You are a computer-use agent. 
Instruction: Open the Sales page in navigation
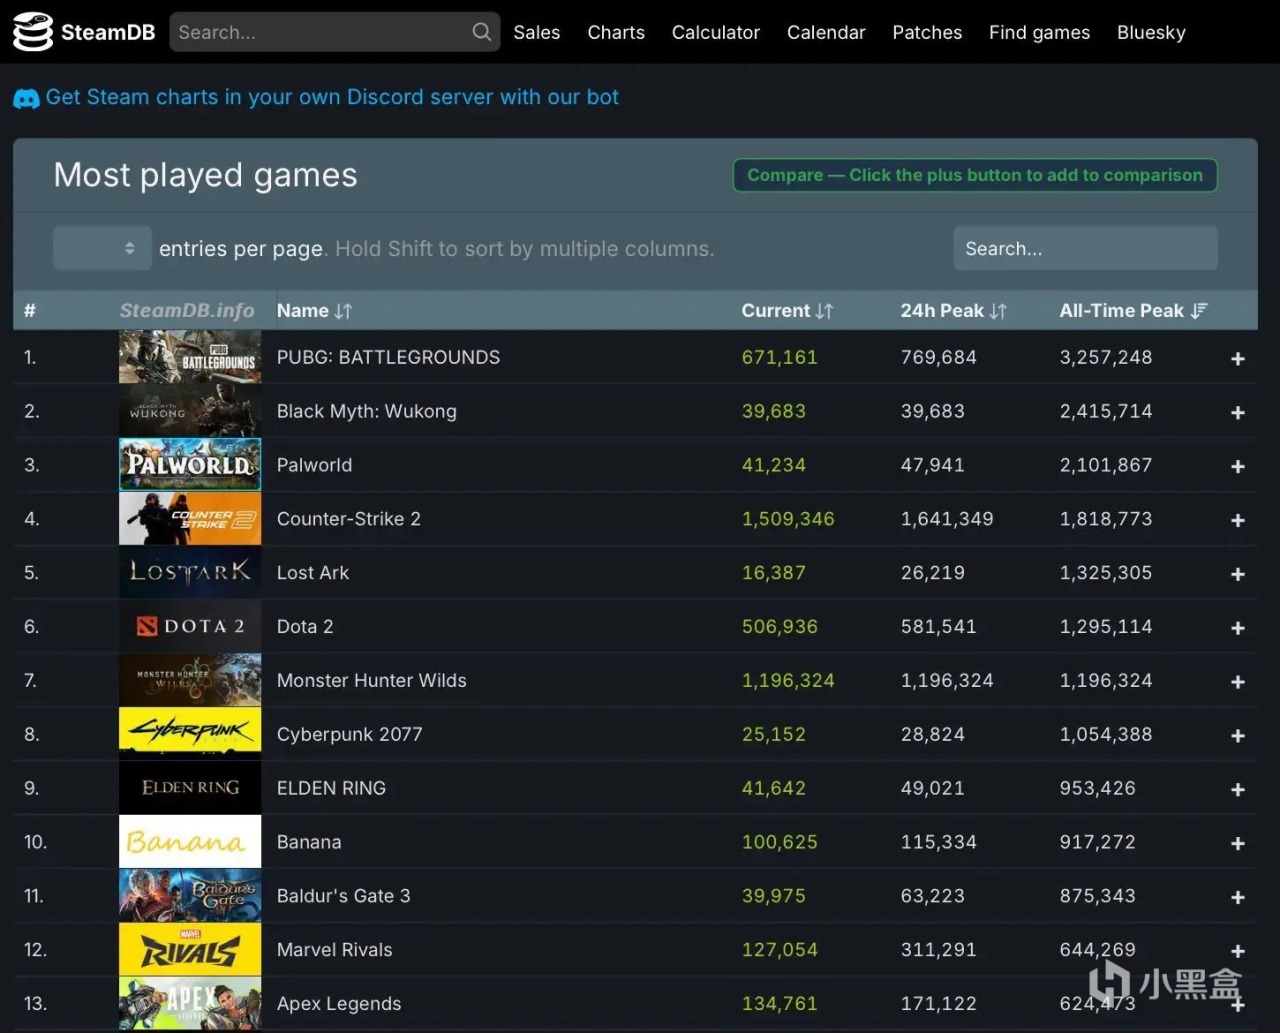click(x=537, y=32)
